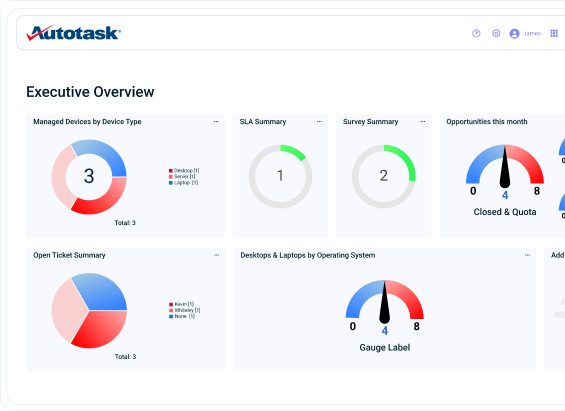This screenshot has height=411, width=565.
Task: Click the Whiteley [1] legend color swatch
Action: tap(171, 311)
